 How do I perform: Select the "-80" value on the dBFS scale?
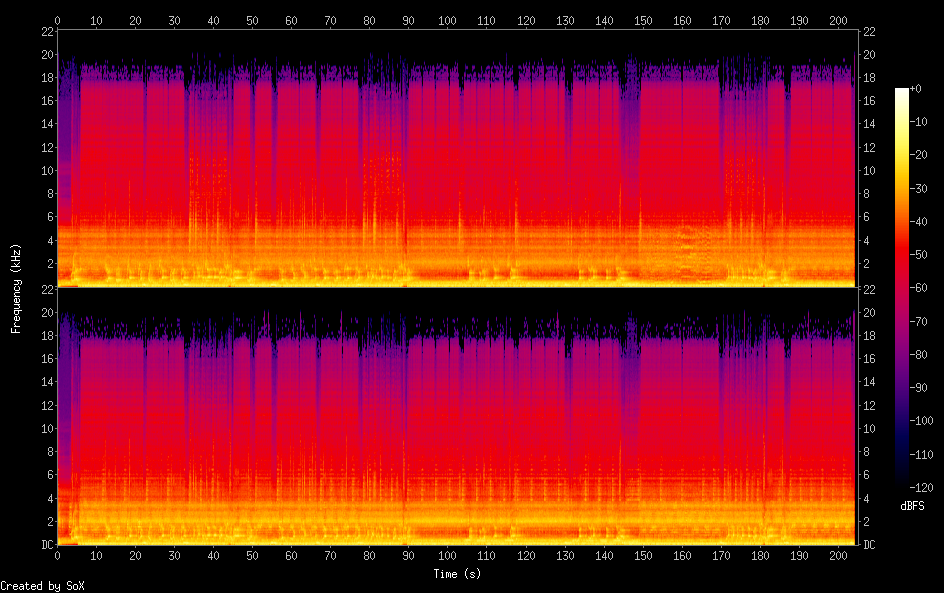[918, 355]
